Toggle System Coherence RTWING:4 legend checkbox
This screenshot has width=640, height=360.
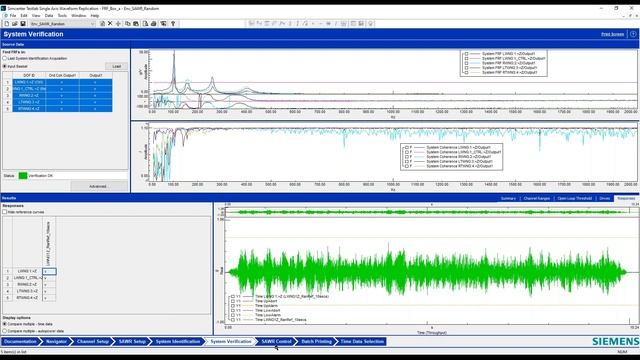pyautogui.click(x=407, y=166)
